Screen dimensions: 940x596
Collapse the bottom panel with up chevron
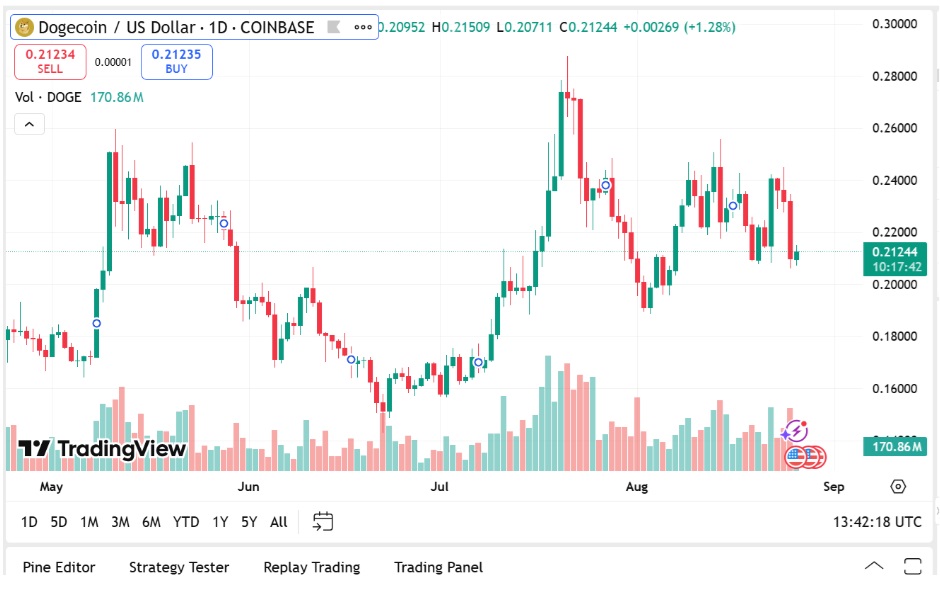874,567
